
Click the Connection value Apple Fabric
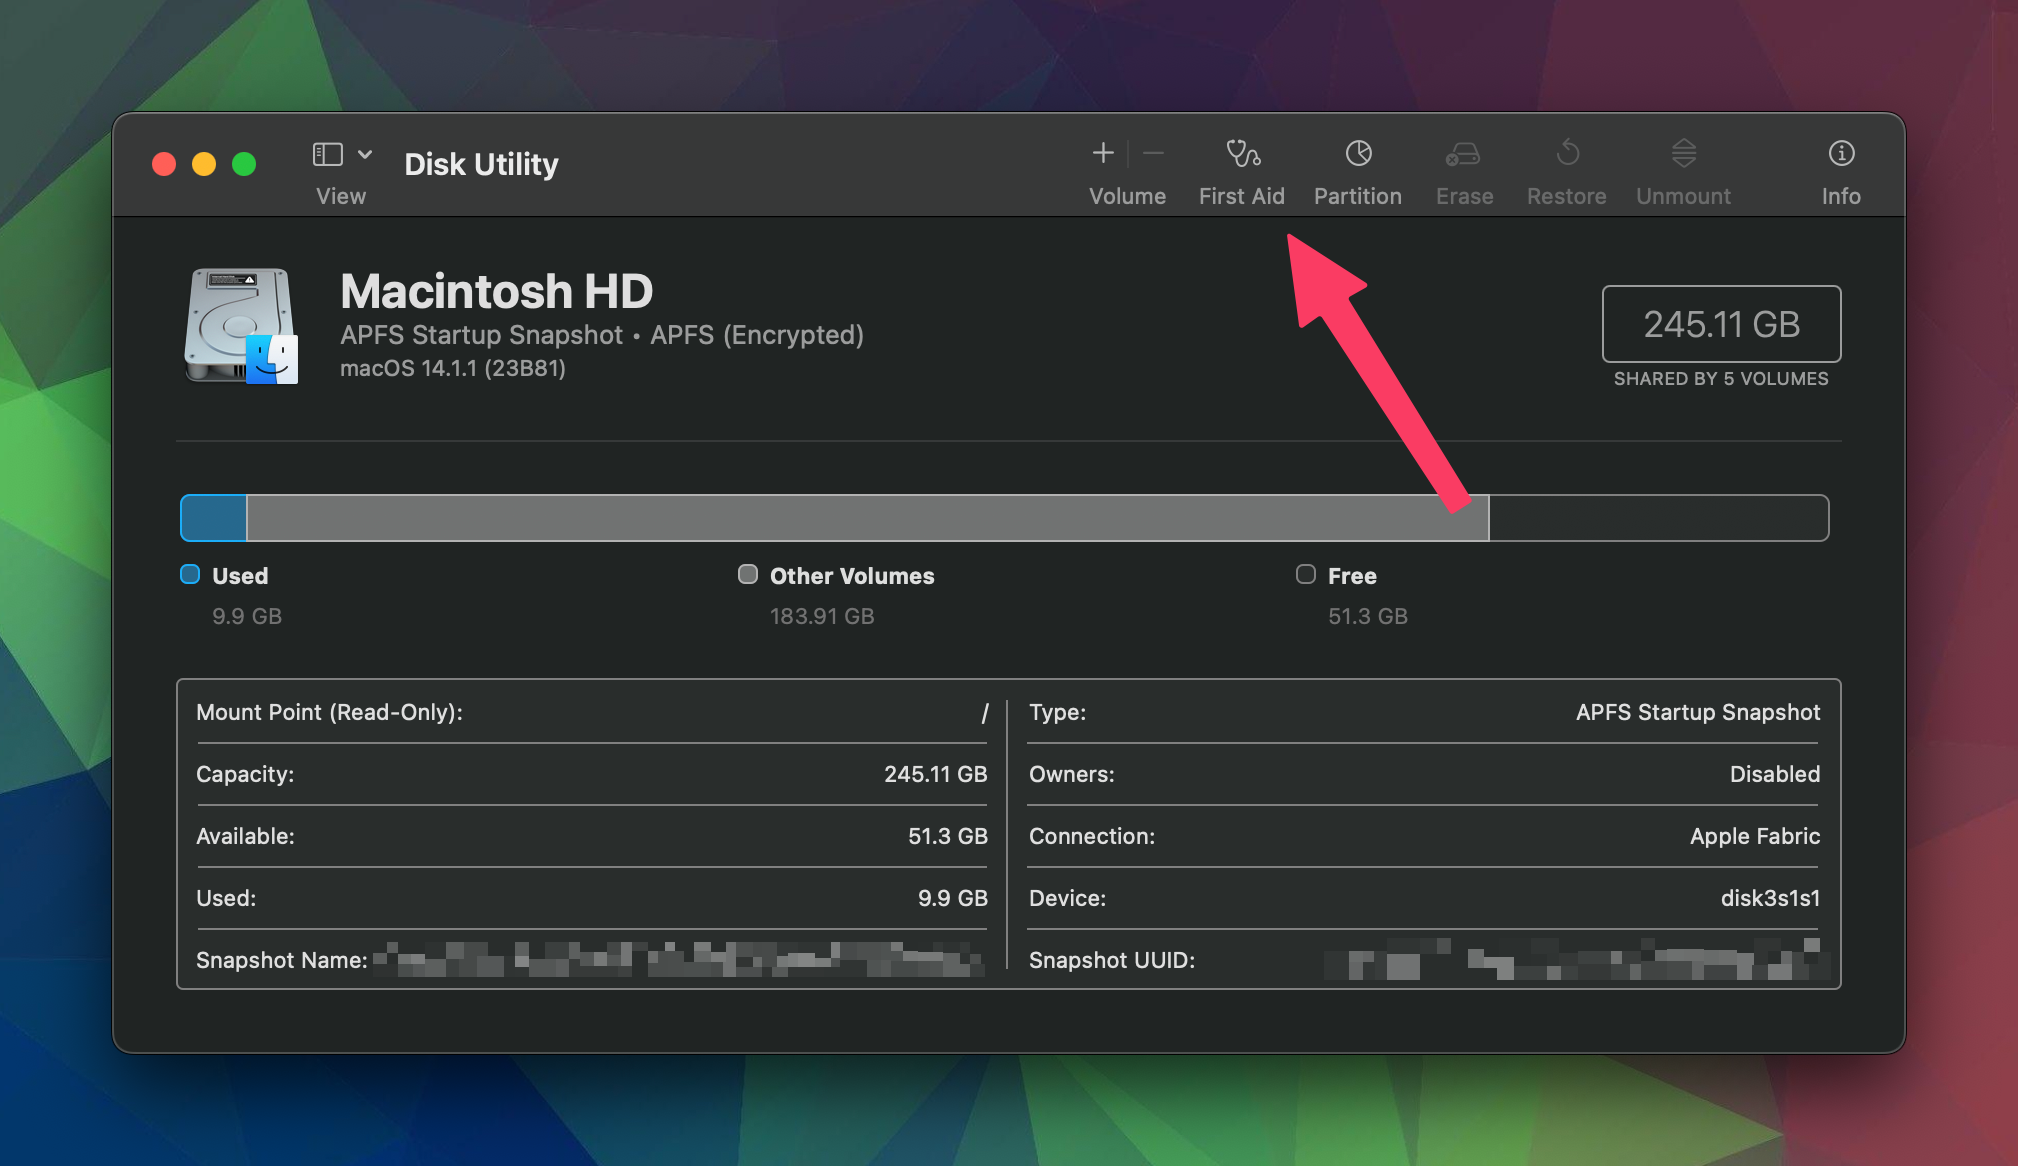pyautogui.click(x=1755, y=836)
